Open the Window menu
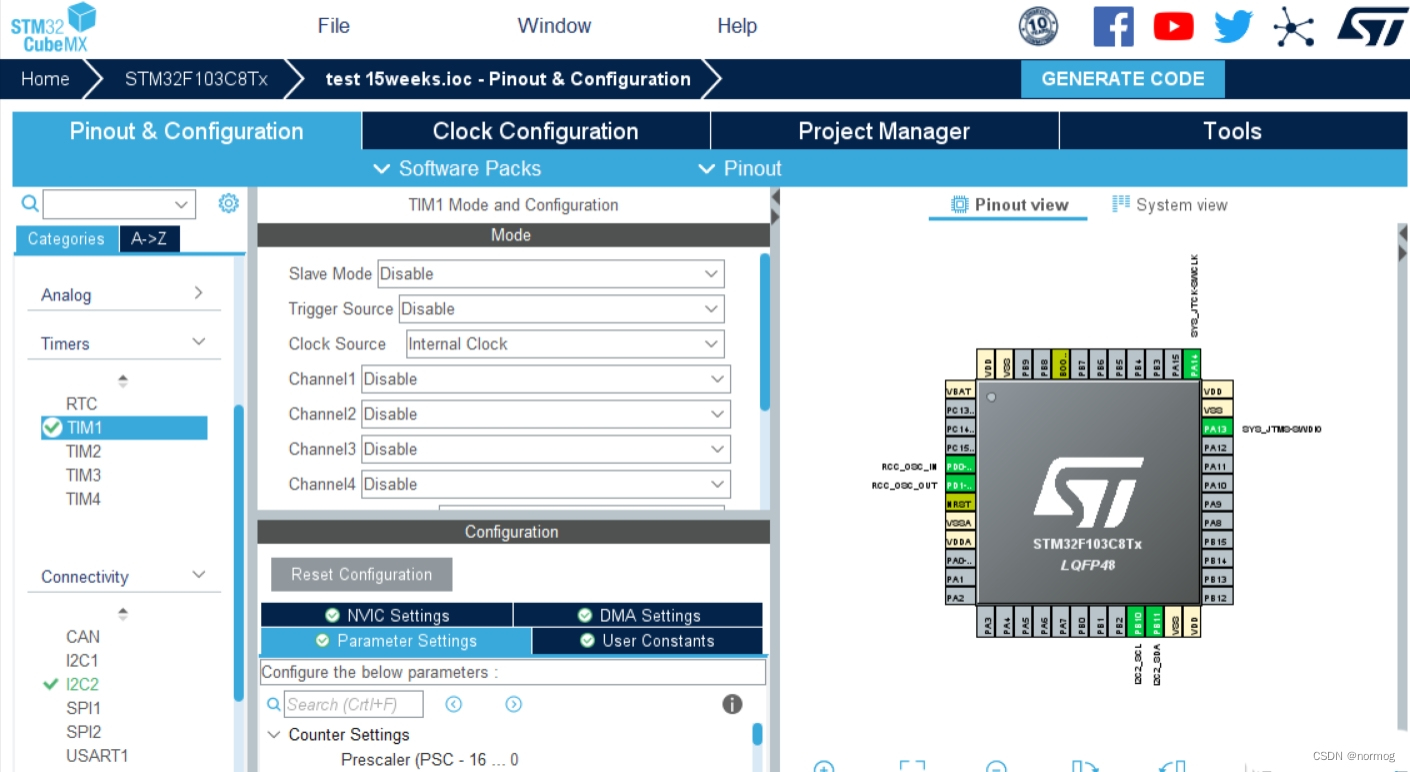The image size is (1410, 772). (x=554, y=26)
